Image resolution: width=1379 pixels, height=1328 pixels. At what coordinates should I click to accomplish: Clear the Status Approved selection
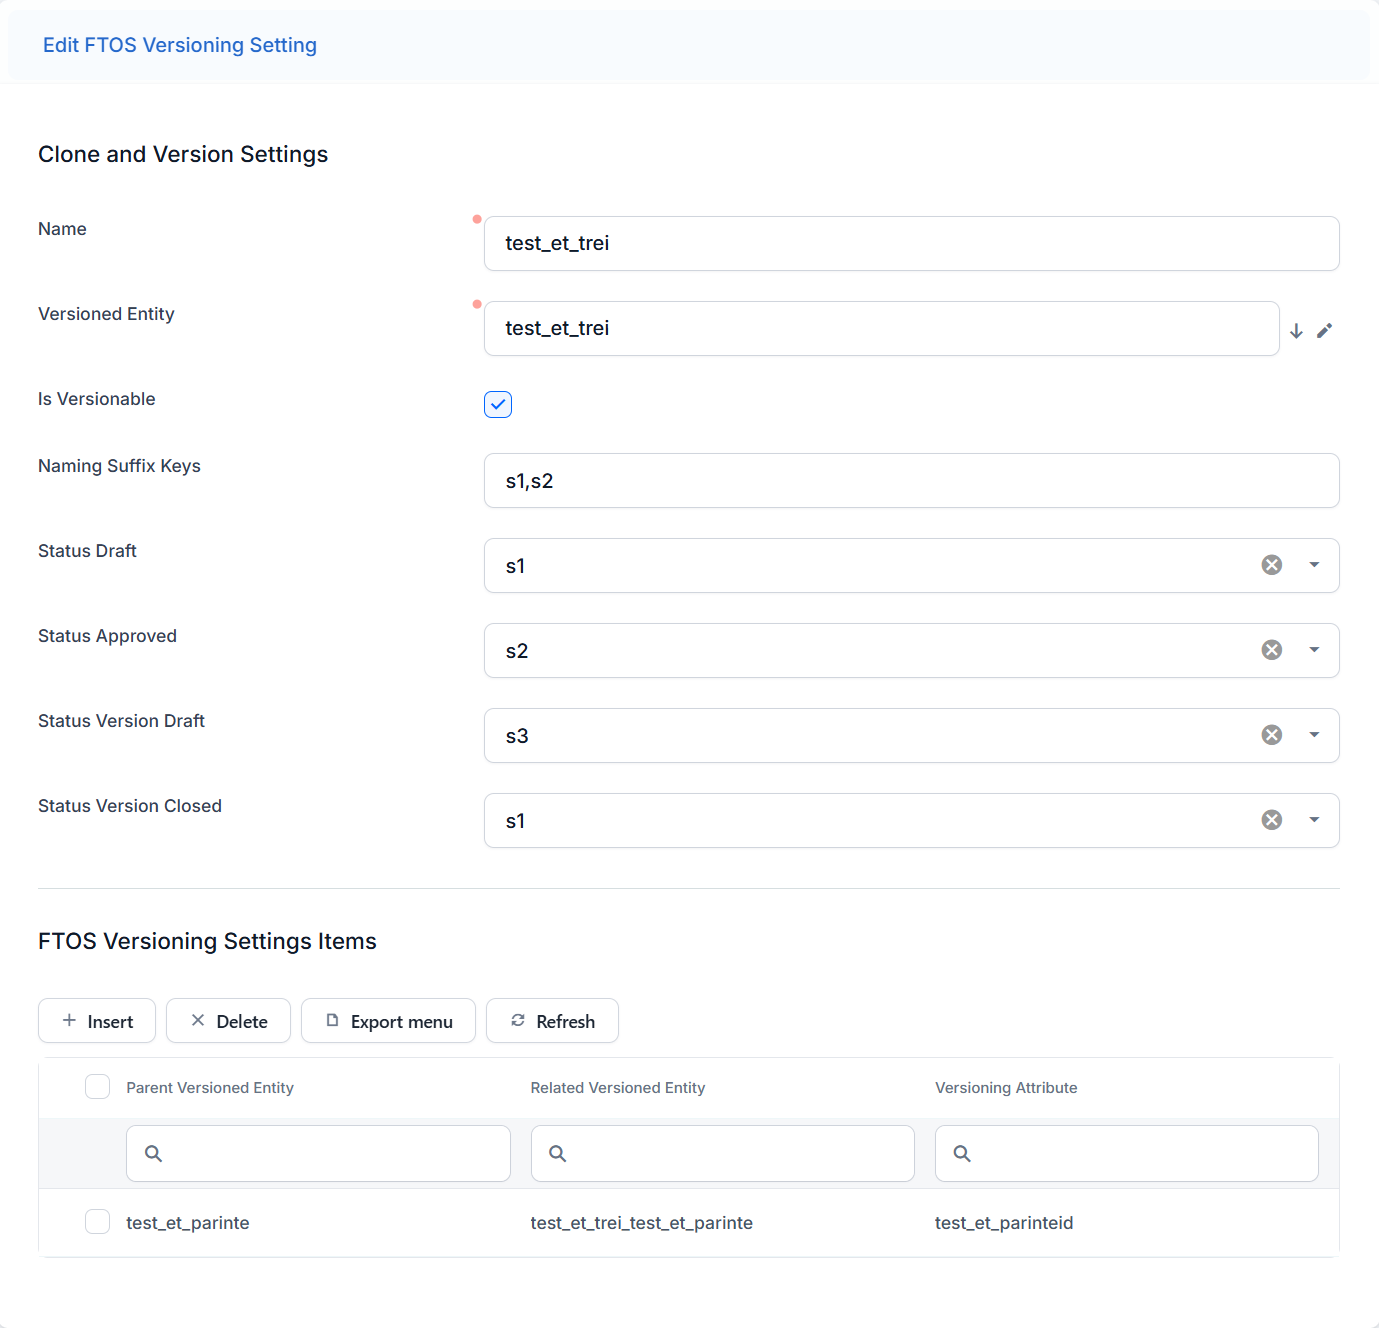pyautogui.click(x=1271, y=650)
